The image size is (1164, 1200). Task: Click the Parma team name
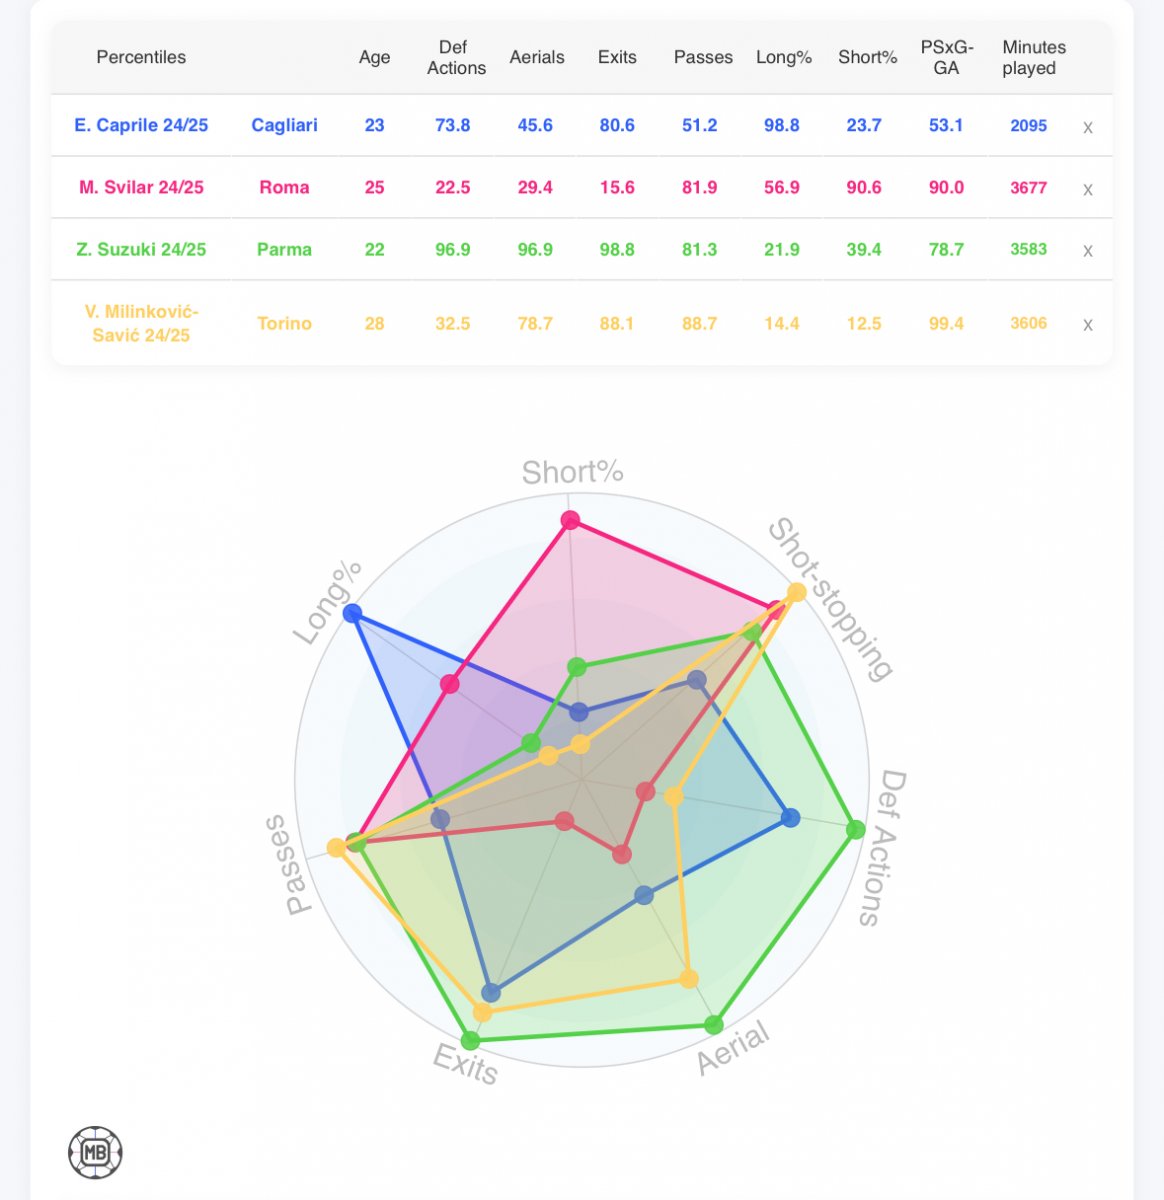click(x=284, y=249)
